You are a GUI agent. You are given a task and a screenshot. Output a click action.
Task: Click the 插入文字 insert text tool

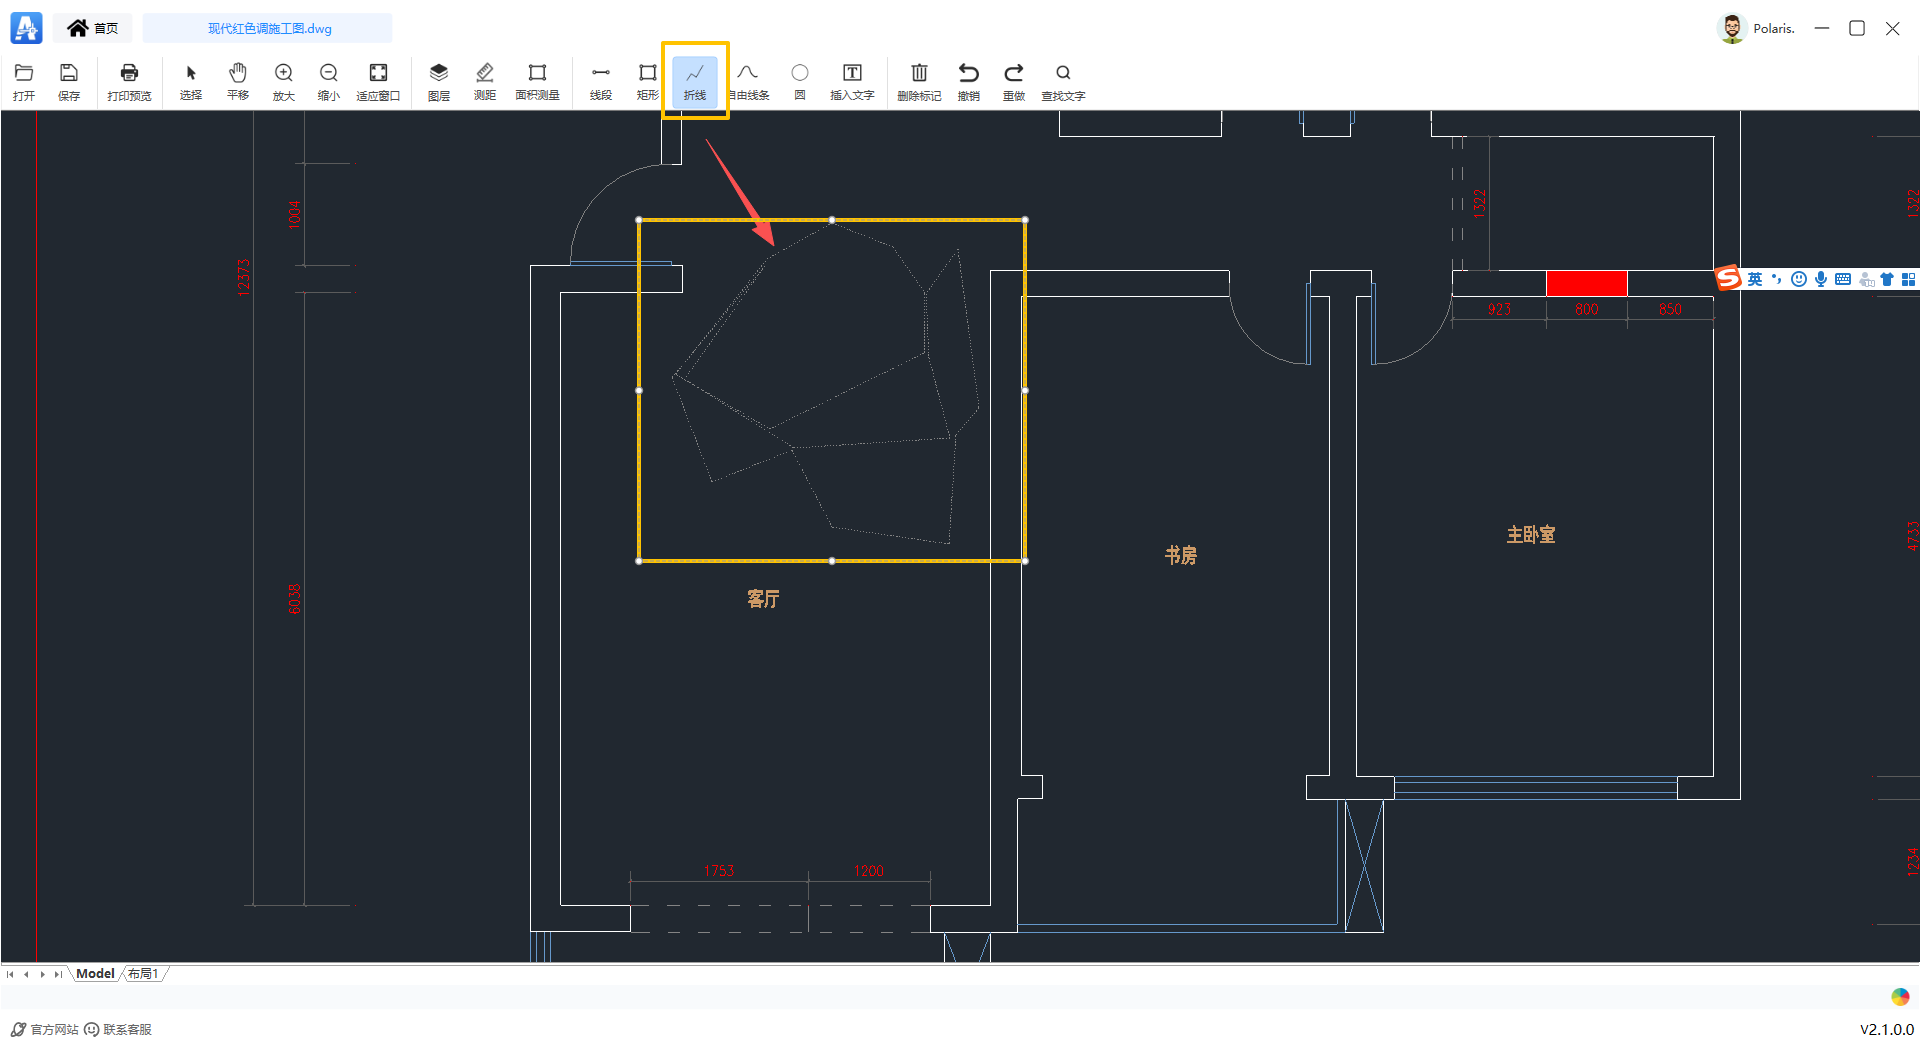coord(851,81)
